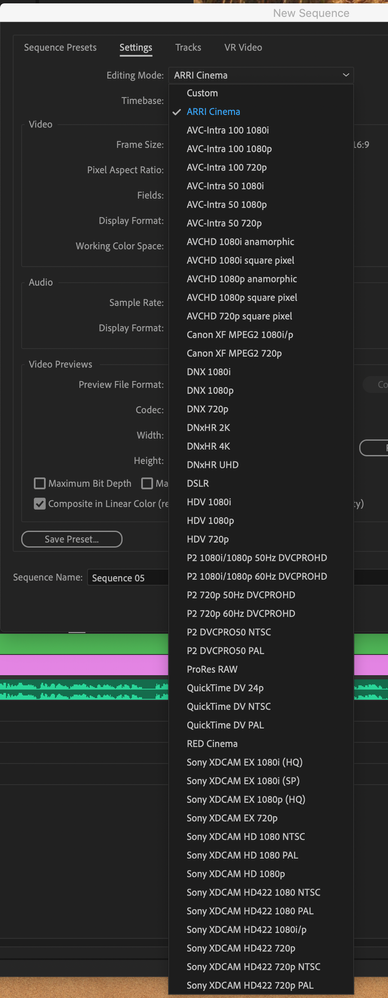Viewport: 388px width, 998px height.
Task: Pick Sony XDCAM EX 1080p (HQ)
Action: (x=261, y=799)
